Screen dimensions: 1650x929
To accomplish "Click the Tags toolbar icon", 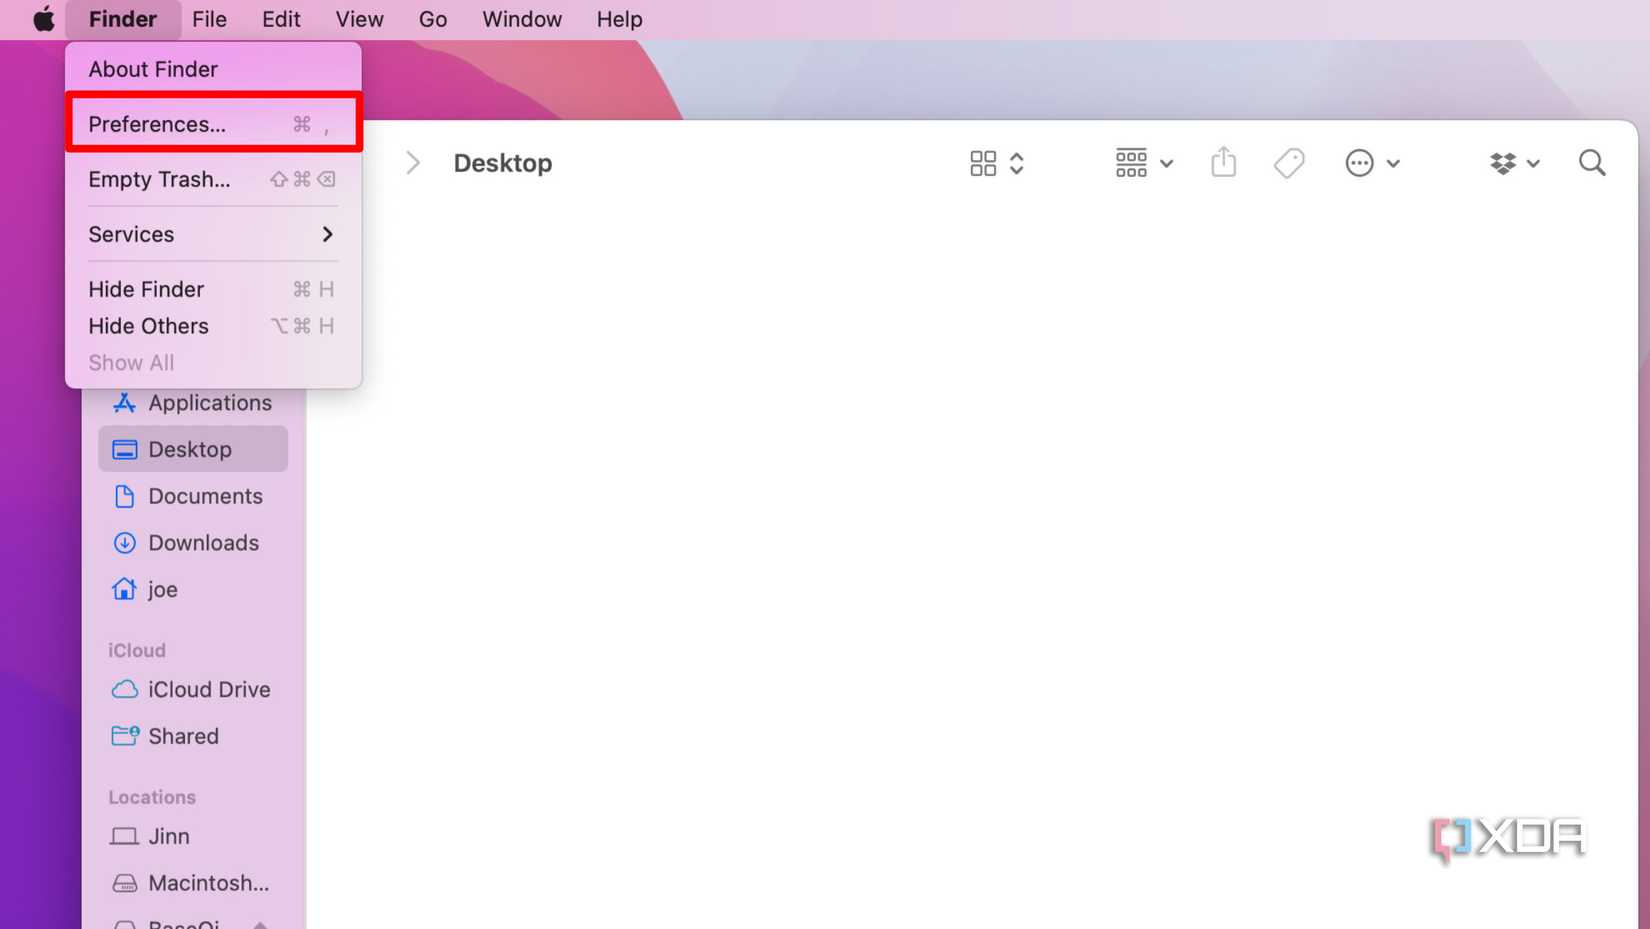I will (x=1289, y=163).
